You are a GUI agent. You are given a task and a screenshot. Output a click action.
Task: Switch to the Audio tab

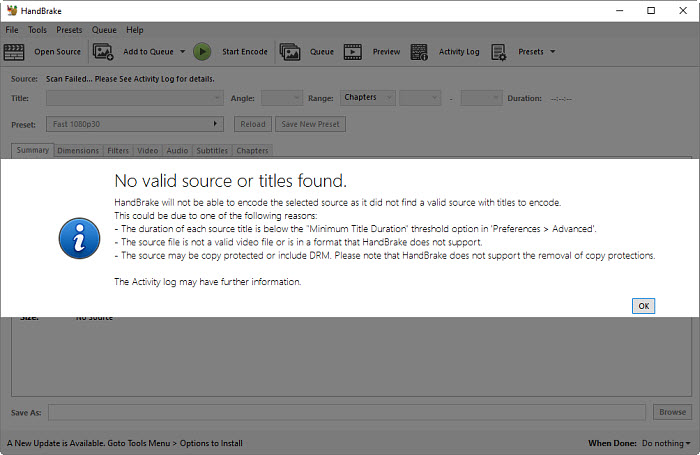(x=177, y=150)
